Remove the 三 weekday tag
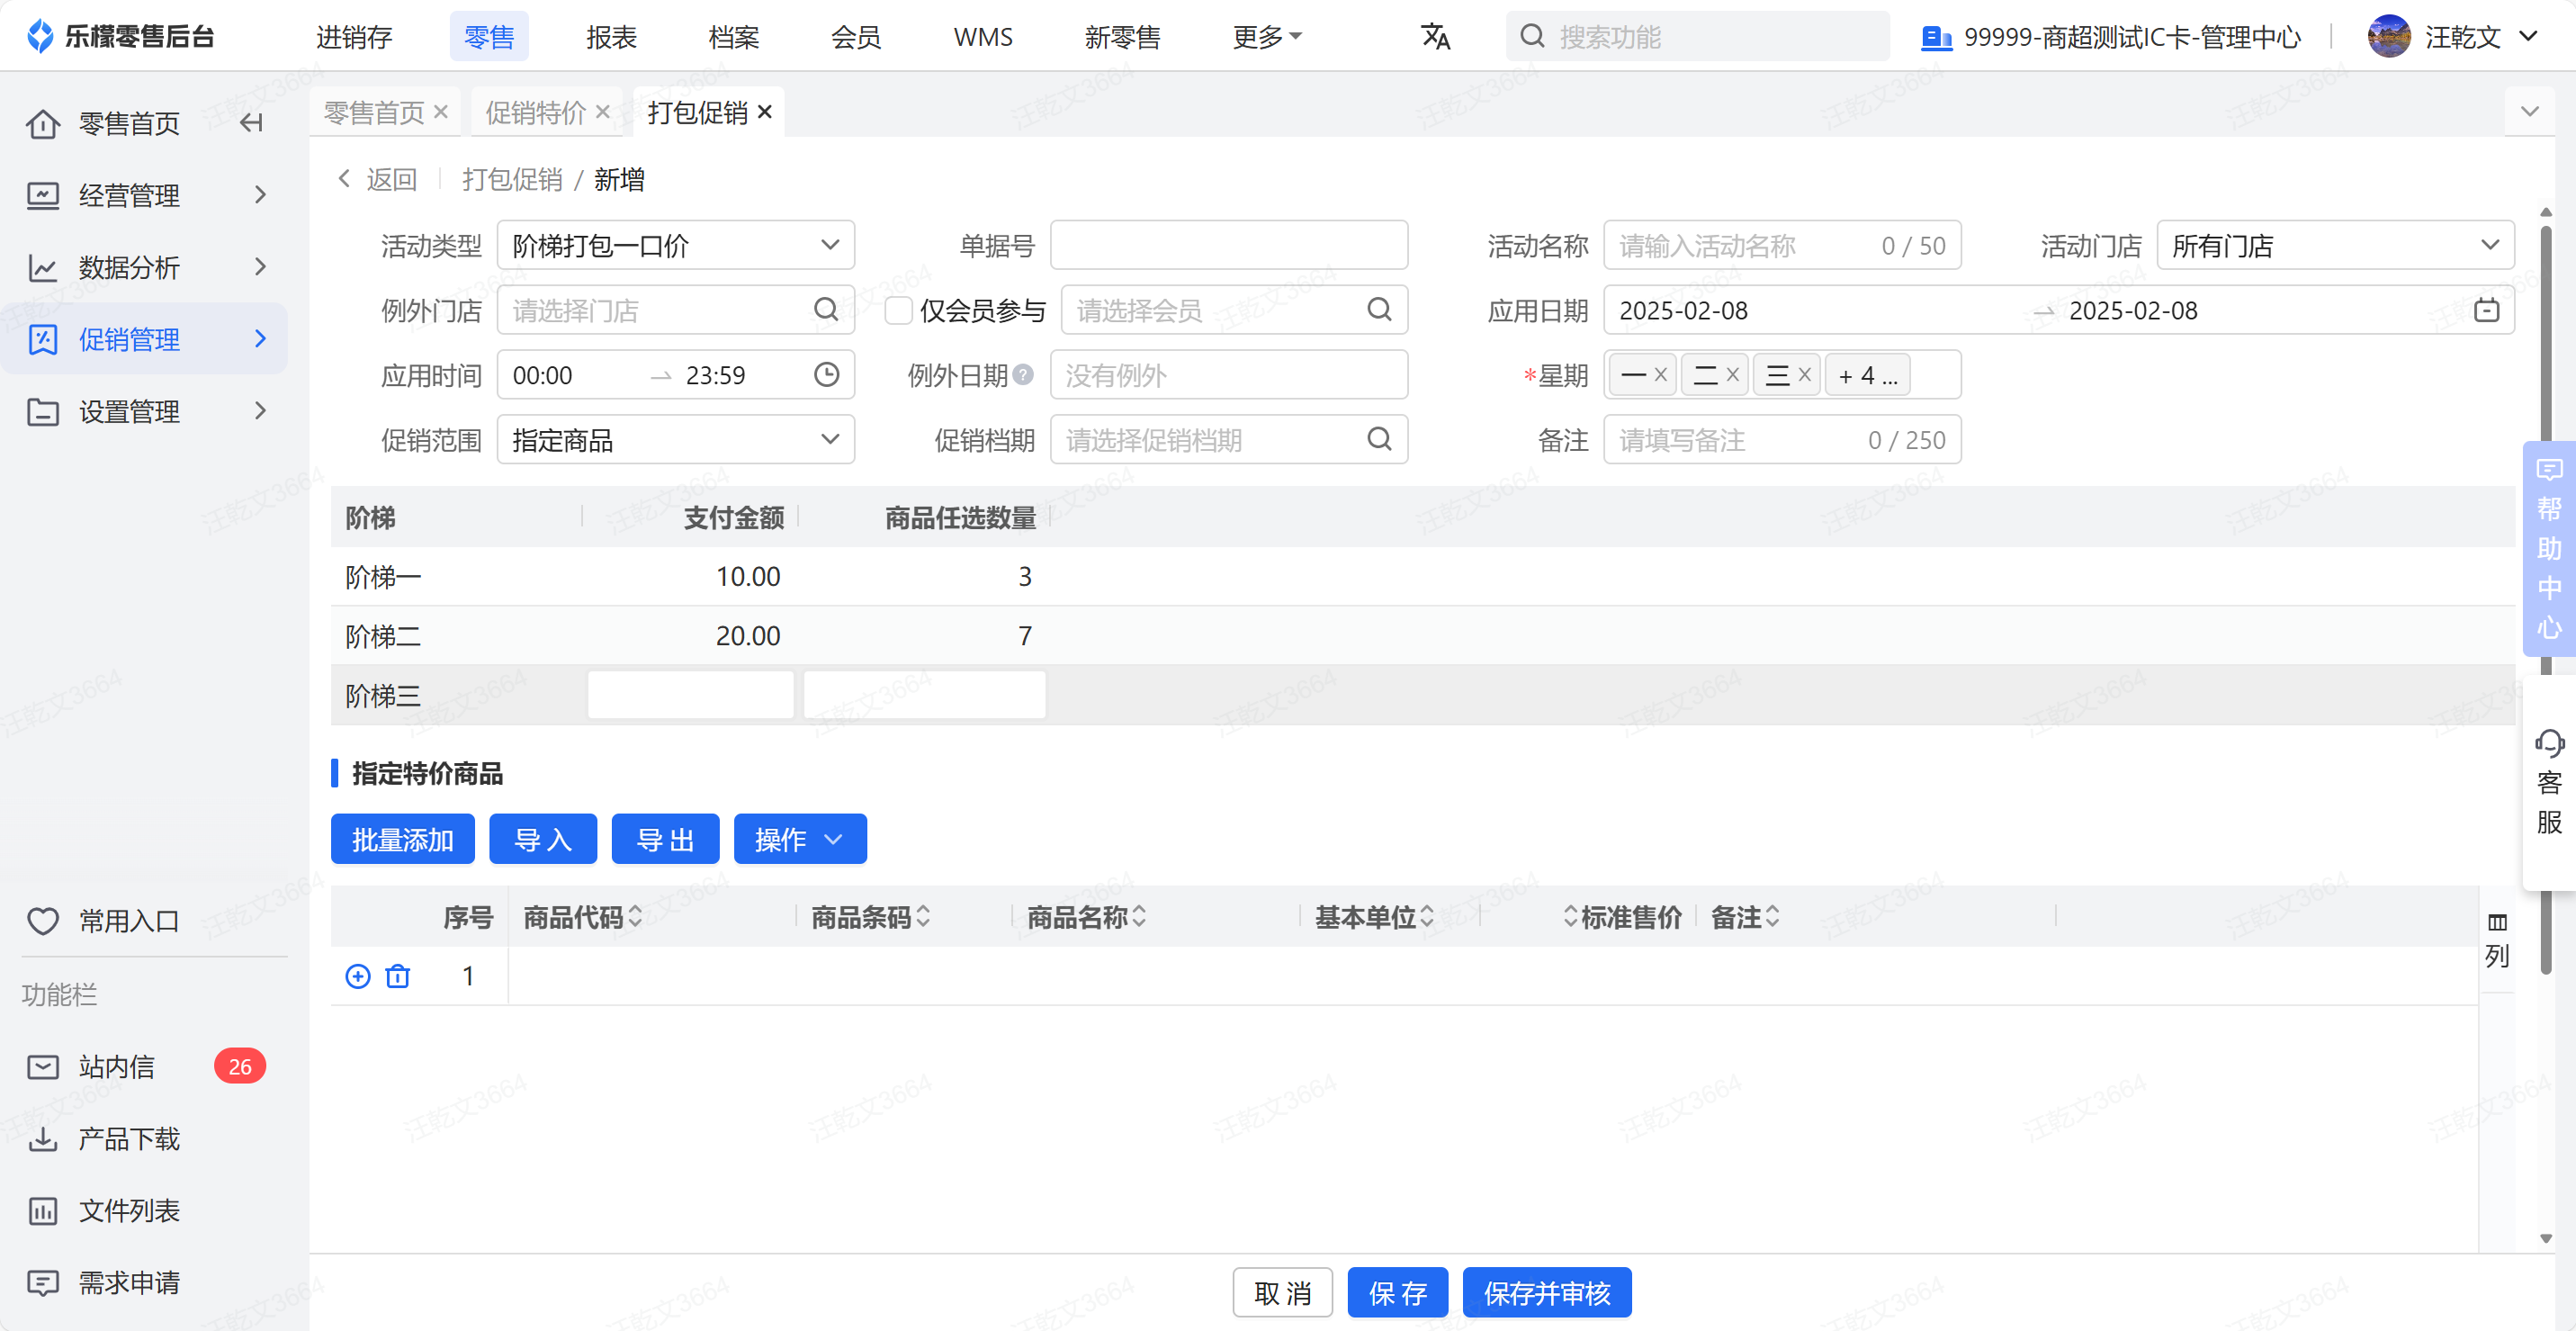This screenshot has height=1331, width=2576. pos(1805,375)
